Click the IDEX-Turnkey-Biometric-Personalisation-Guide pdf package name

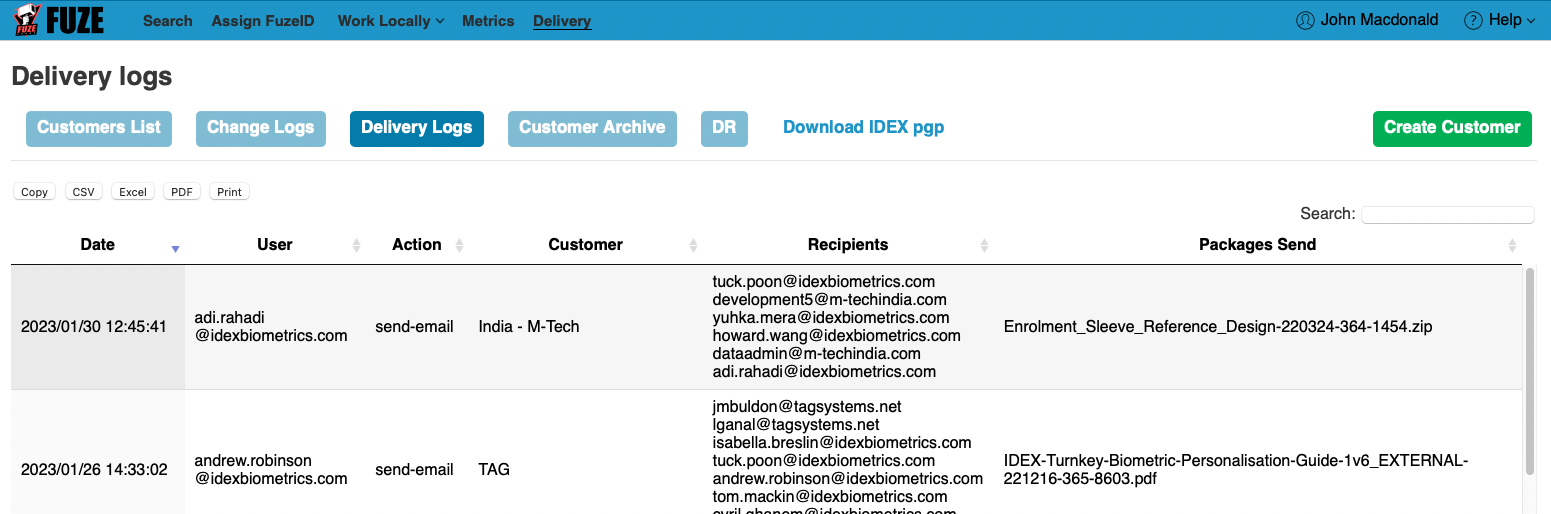1236,469
